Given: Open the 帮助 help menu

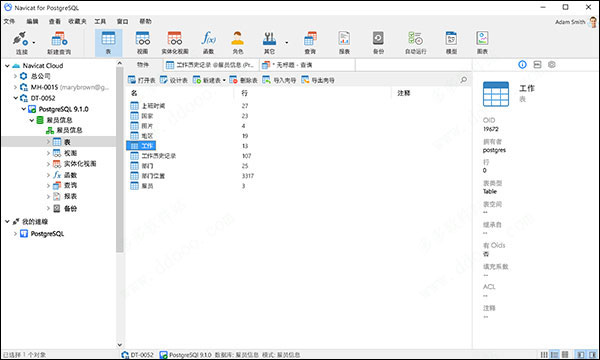Looking at the screenshot, I should pyautogui.click(x=145, y=21).
